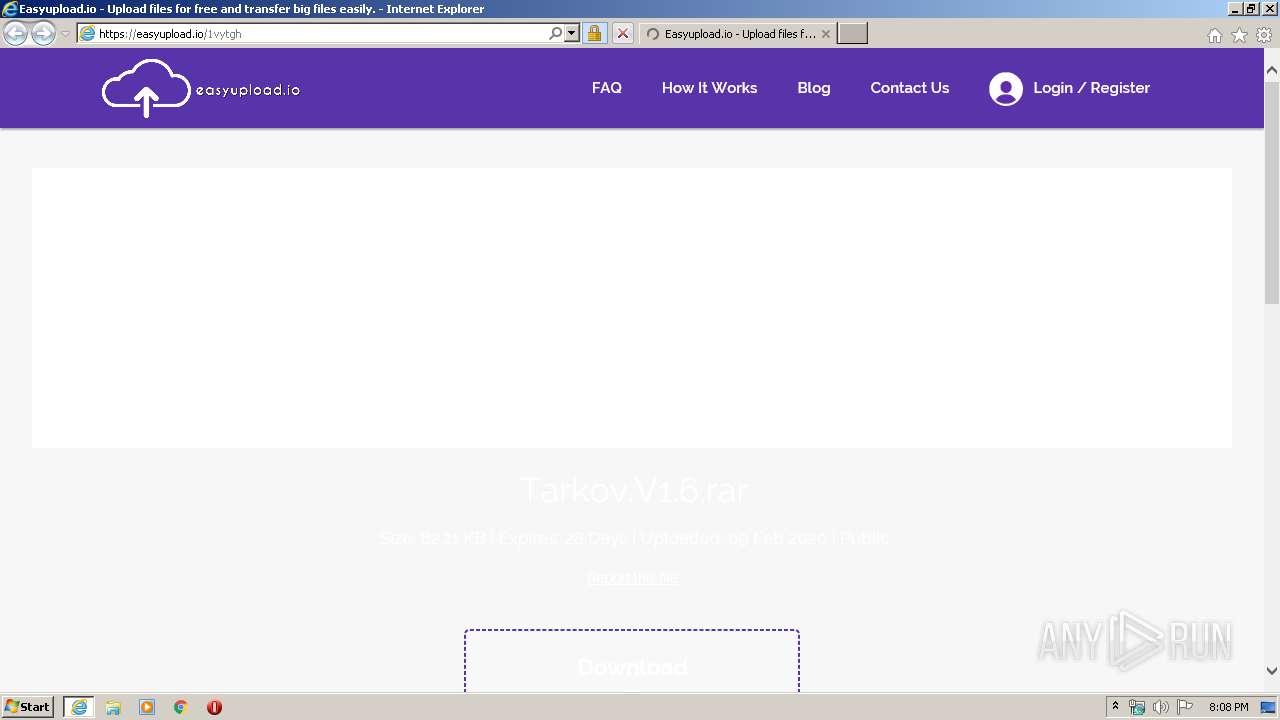Open the media player taskbar icon

147,707
